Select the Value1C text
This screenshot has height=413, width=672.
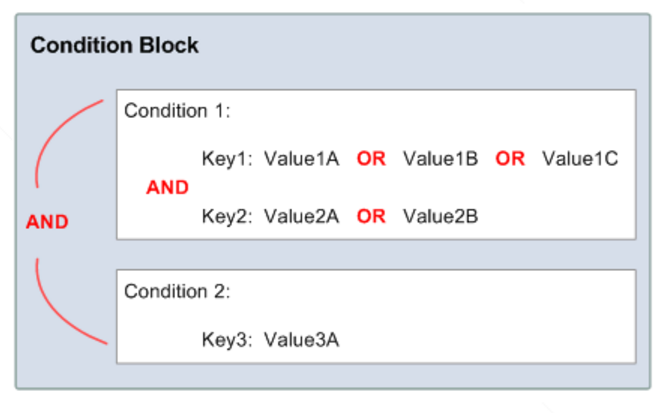click(x=580, y=159)
